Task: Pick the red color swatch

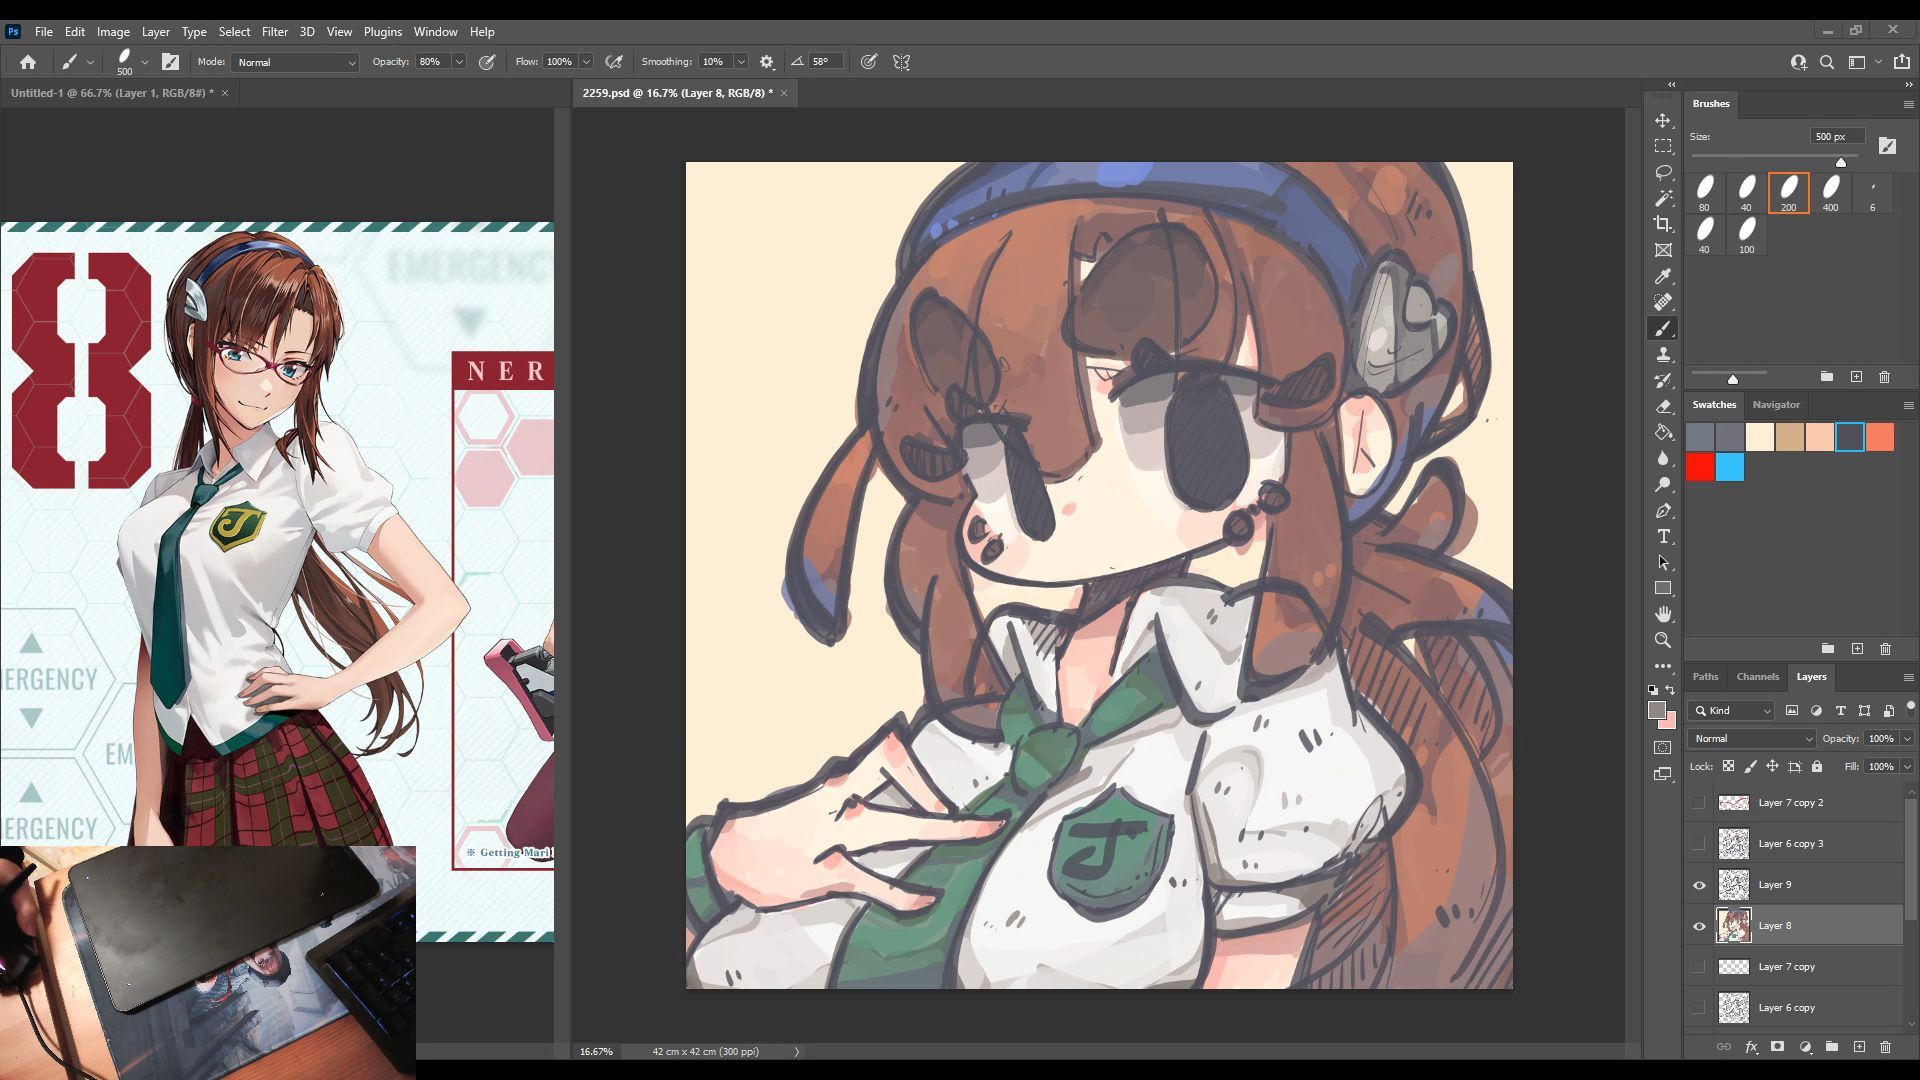Action: point(1700,467)
